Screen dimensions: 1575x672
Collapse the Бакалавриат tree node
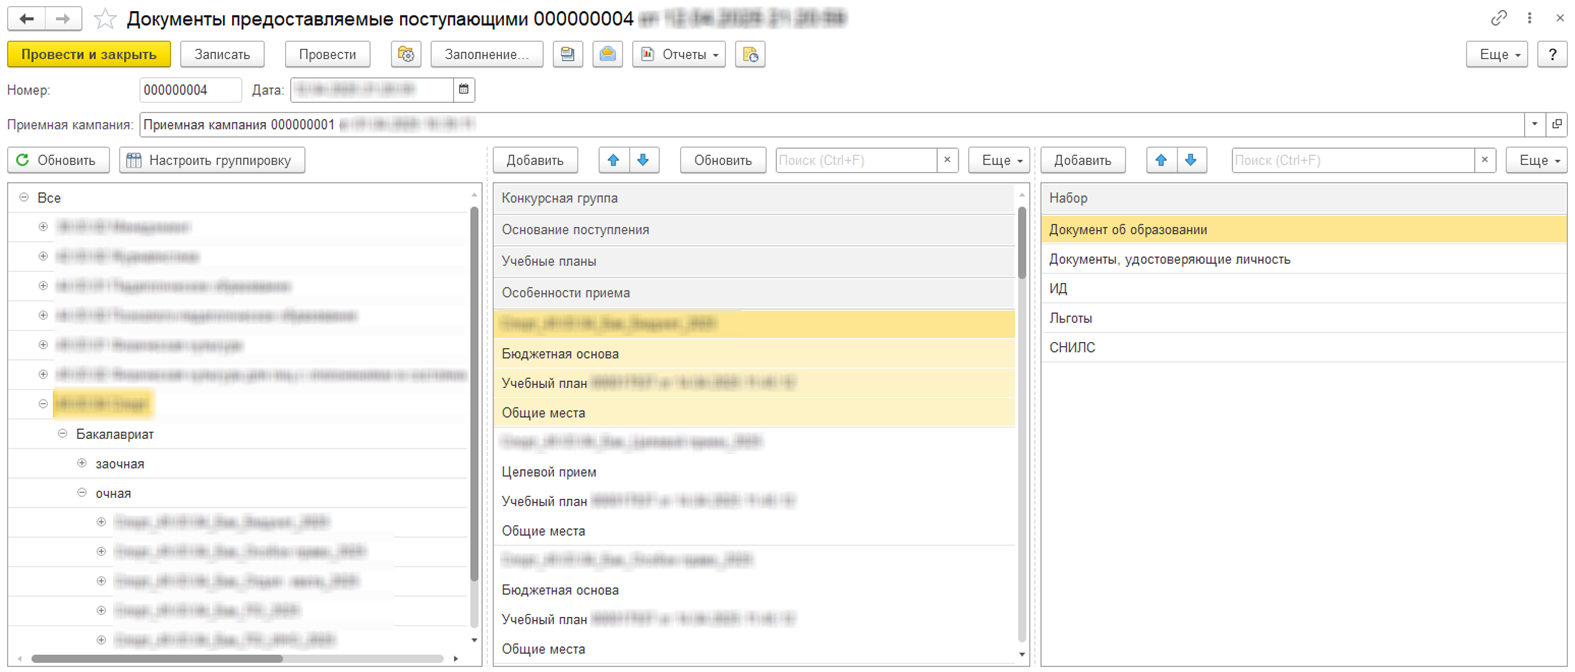coord(63,434)
